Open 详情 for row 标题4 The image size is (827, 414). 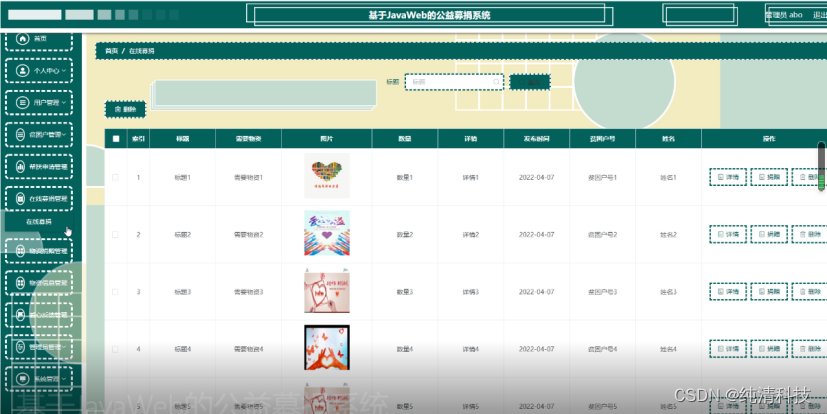click(x=728, y=349)
